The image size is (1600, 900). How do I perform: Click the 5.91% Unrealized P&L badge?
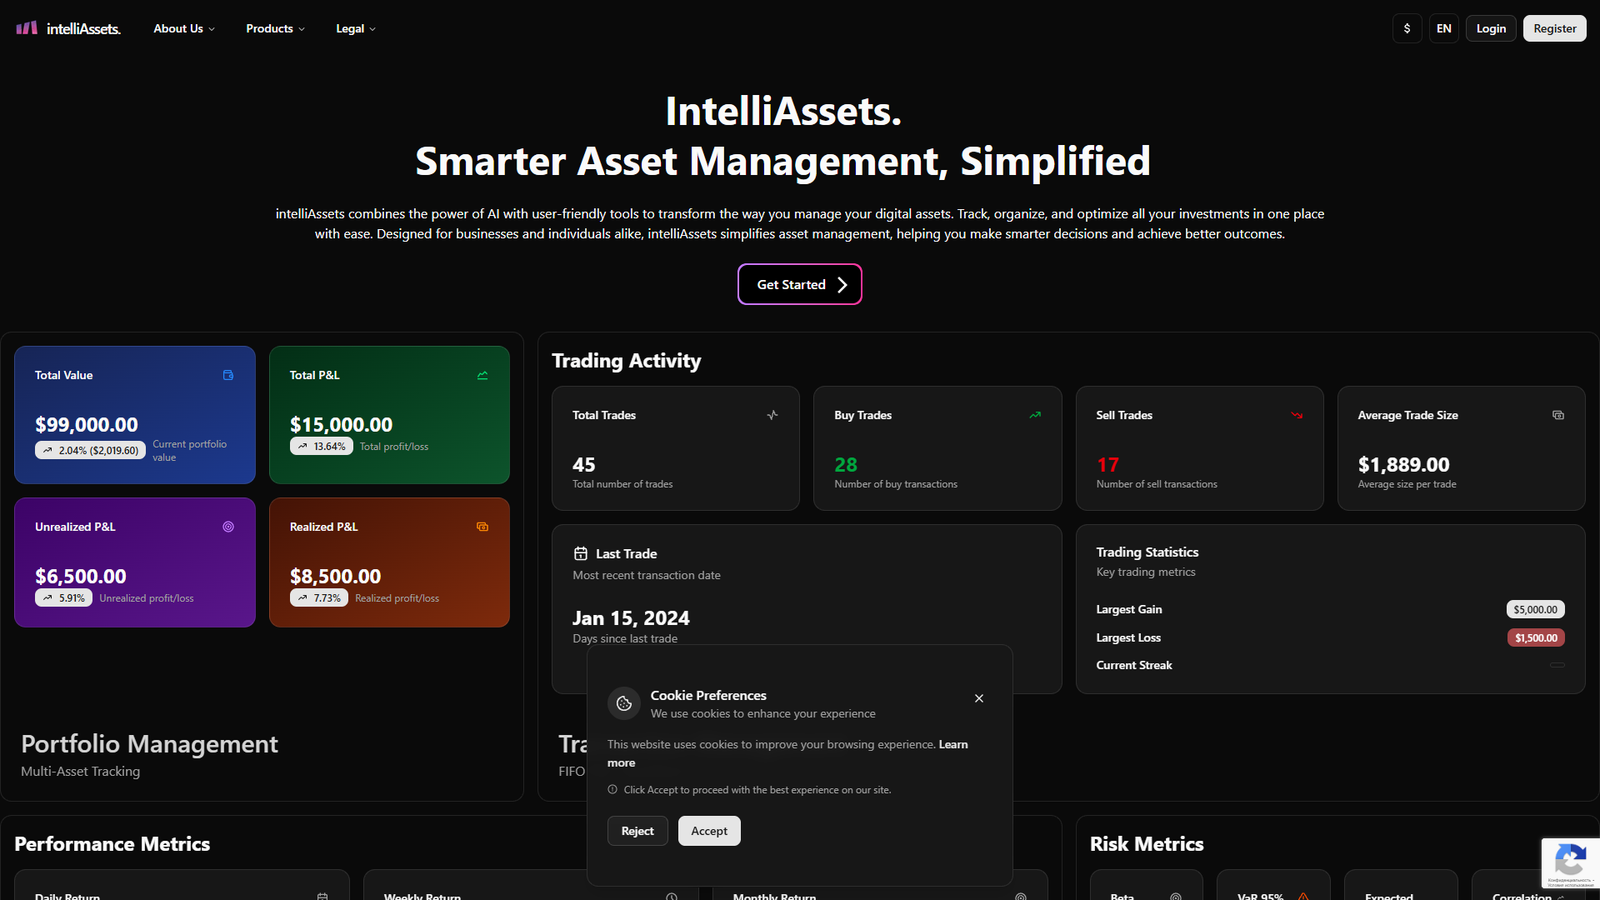click(64, 598)
